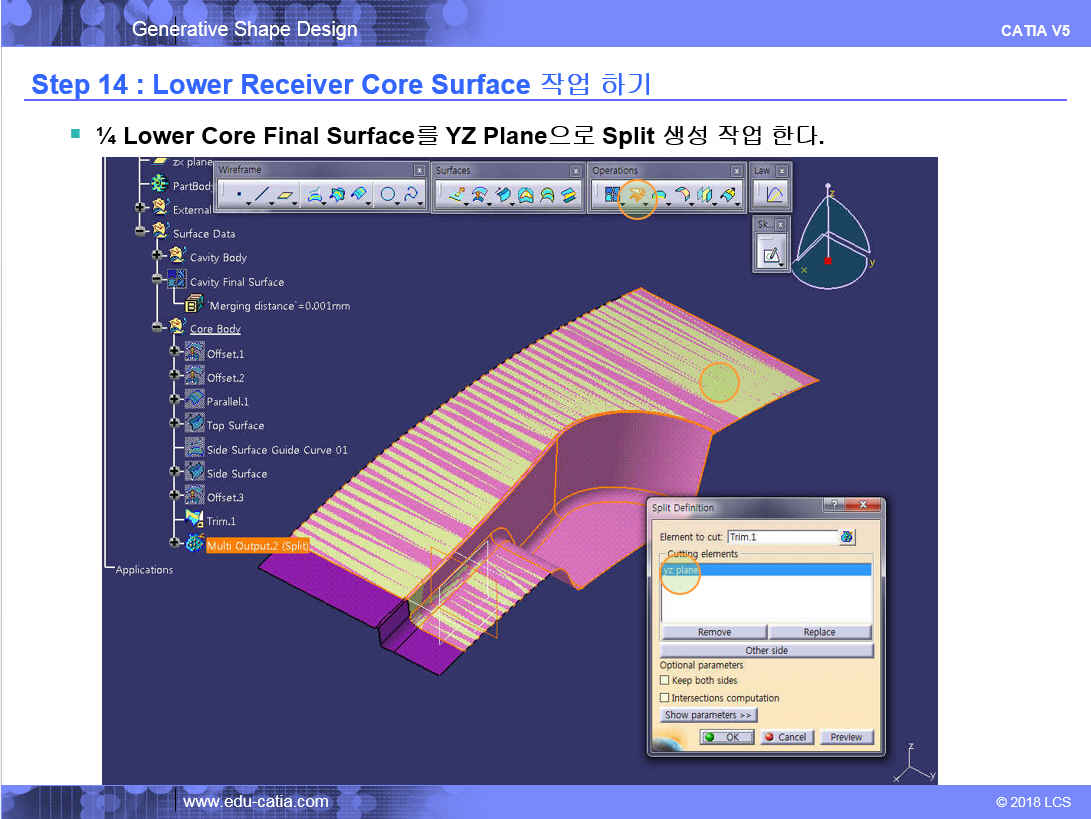This screenshot has height=819, width=1091.
Task: Click the Law toolbar curve icon
Action: pyautogui.click(x=774, y=195)
